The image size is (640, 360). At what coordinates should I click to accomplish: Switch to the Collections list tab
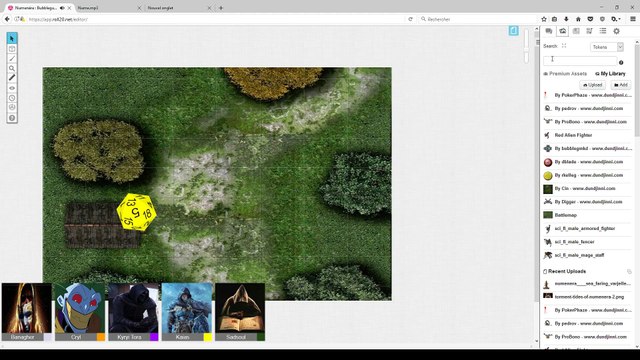click(x=603, y=31)
